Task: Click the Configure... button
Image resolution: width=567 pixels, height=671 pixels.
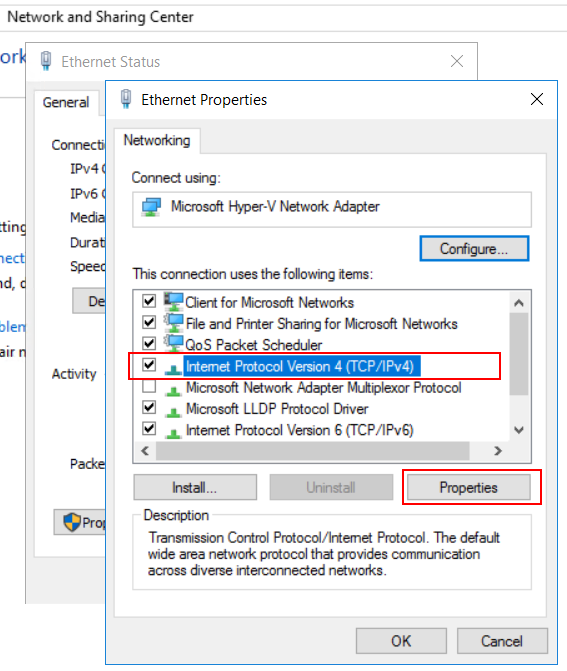Action: 474,248
